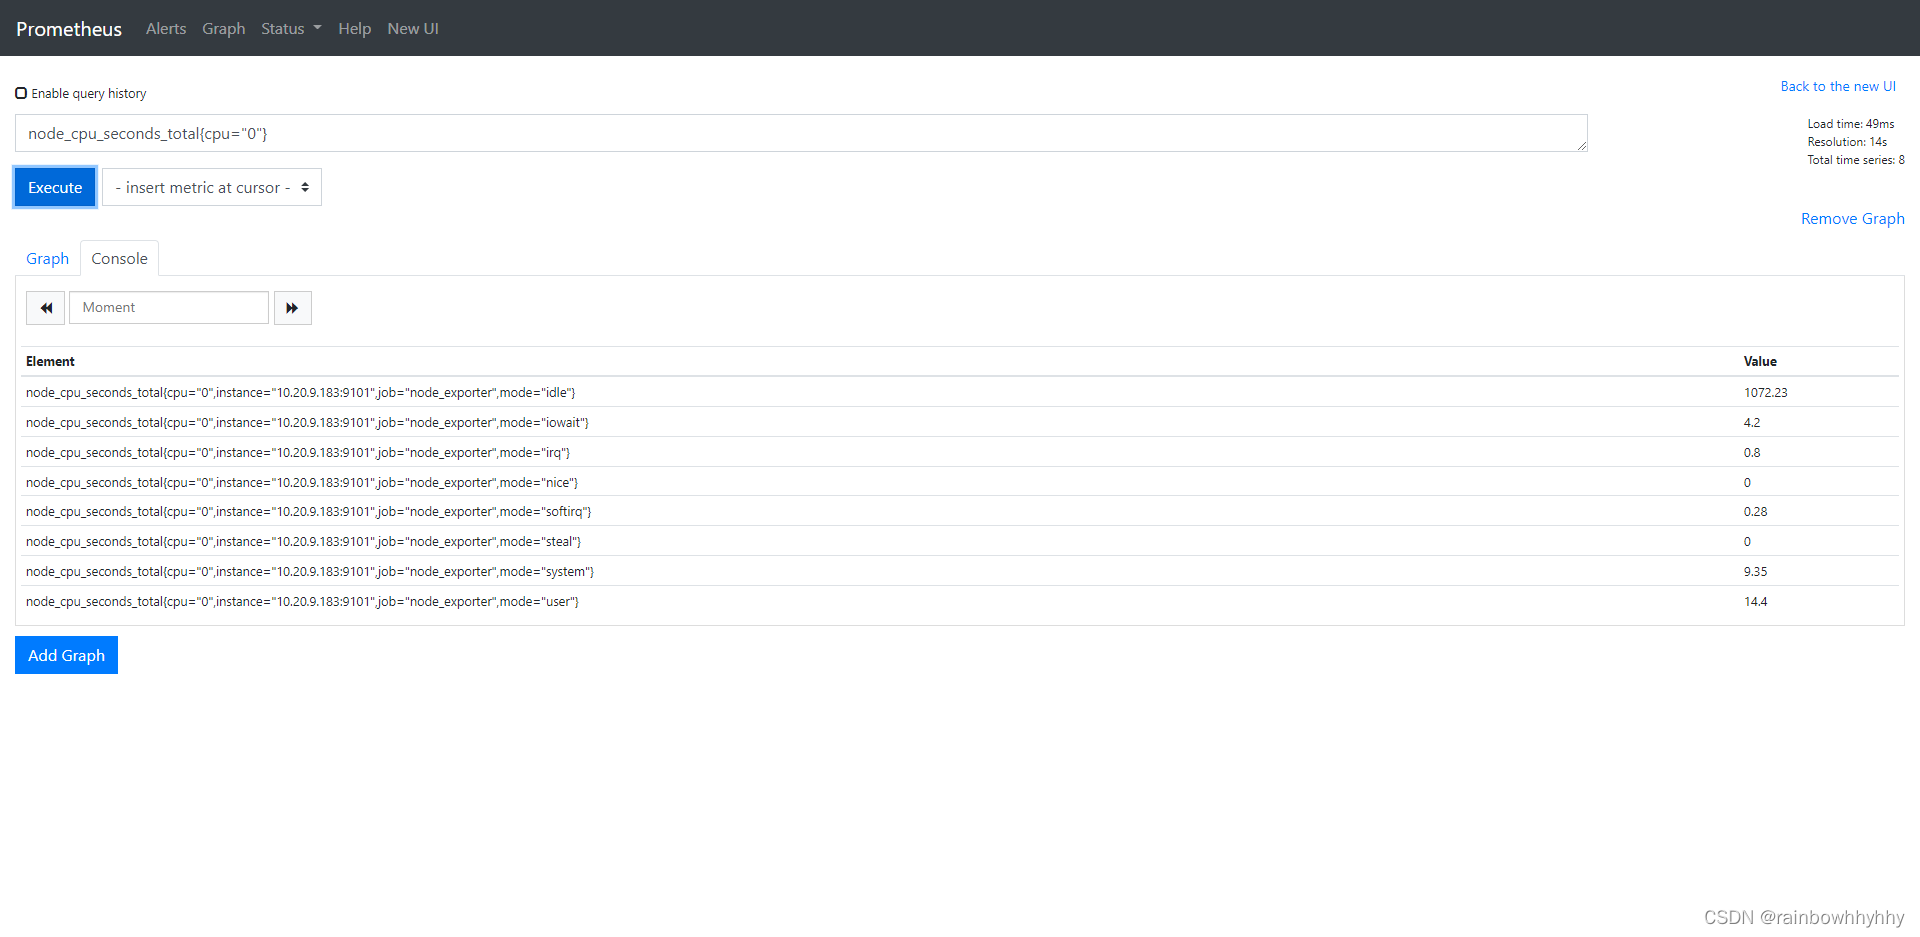Click the Element column header

50,361
